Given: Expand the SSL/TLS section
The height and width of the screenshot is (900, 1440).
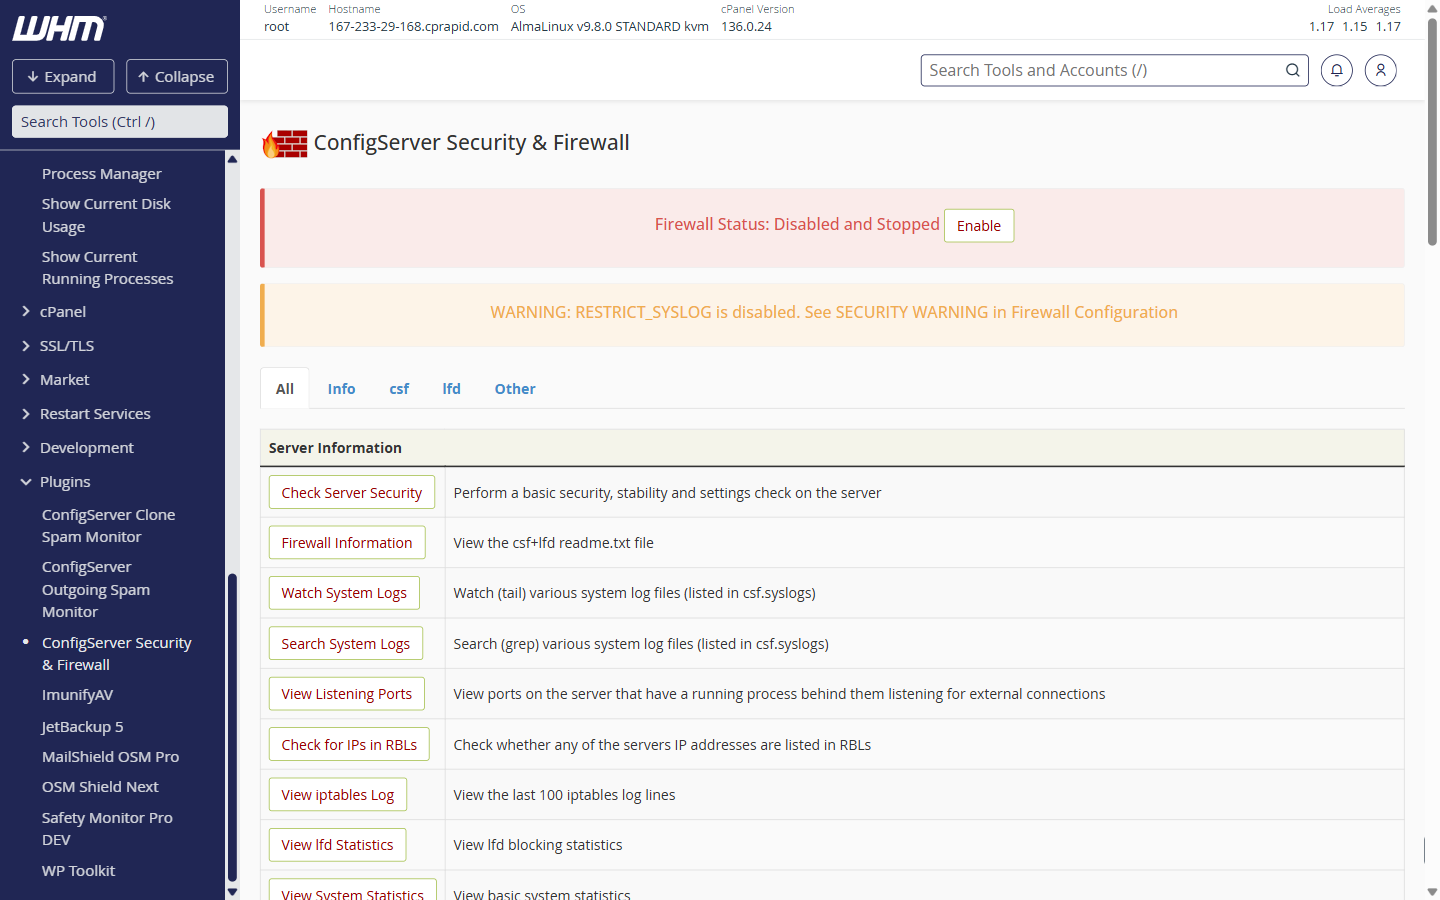Looking at the screenshot, I should (x=67, y=346).
